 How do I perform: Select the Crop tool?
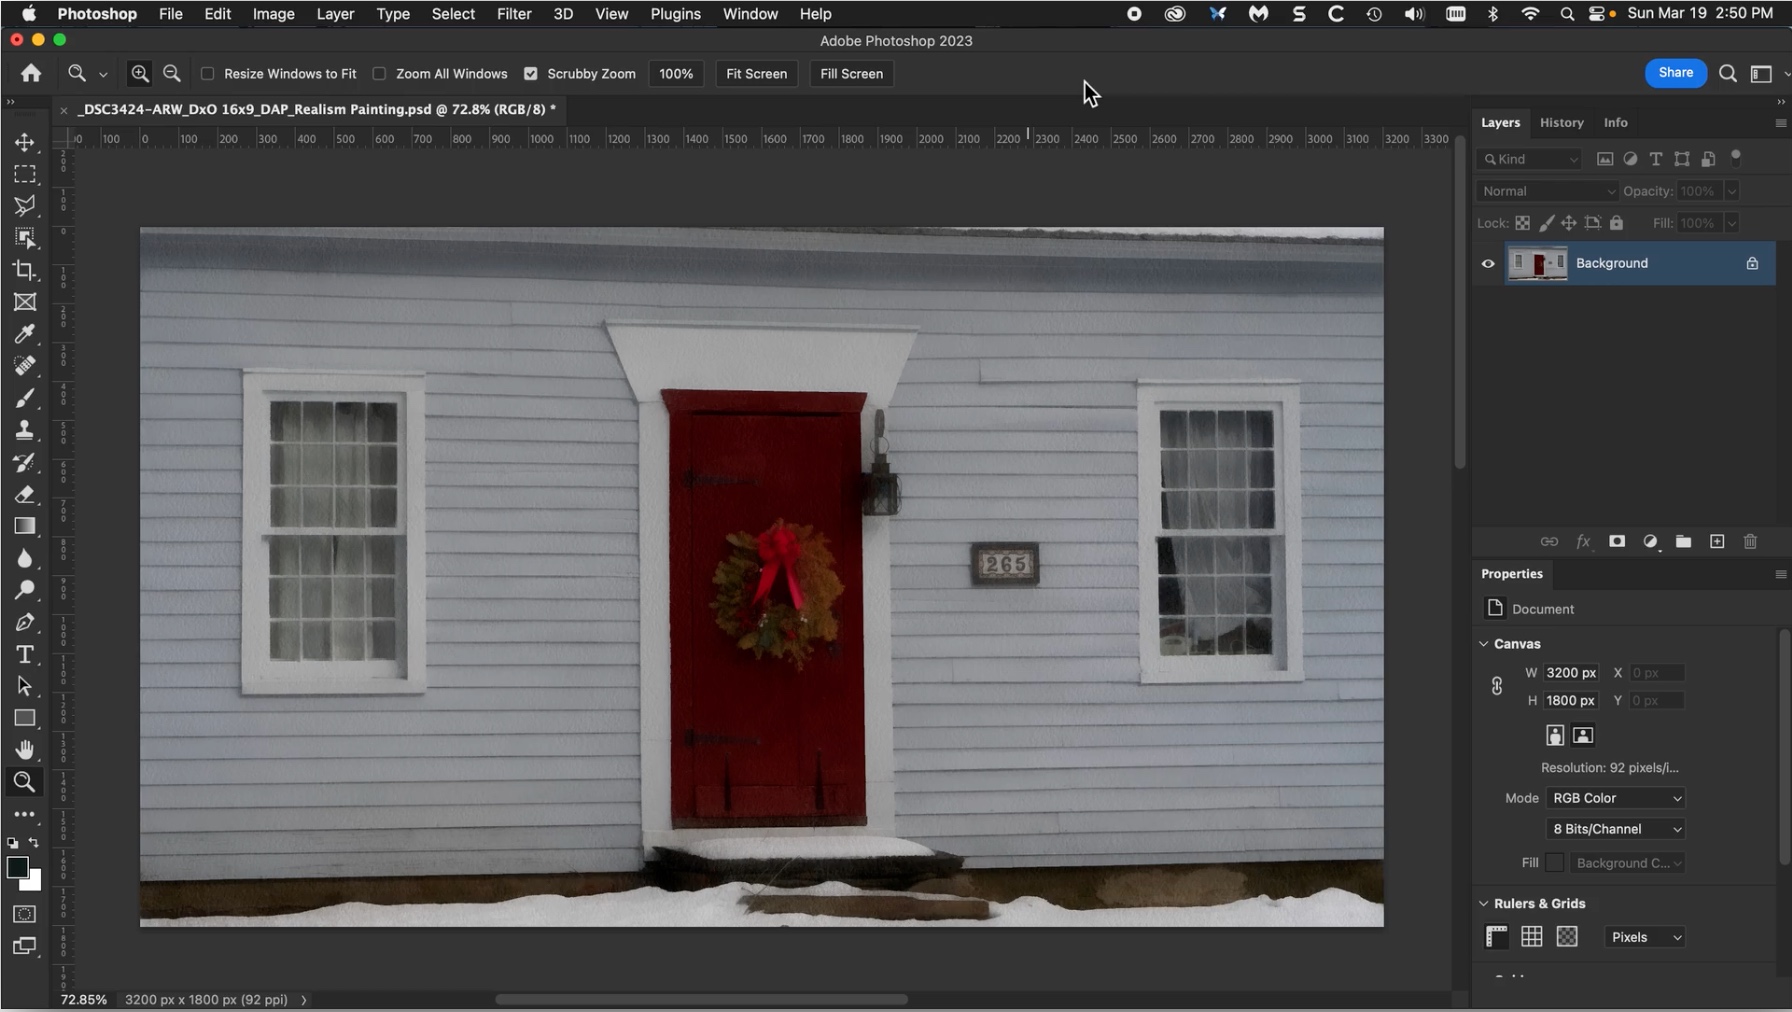[25, 270]
